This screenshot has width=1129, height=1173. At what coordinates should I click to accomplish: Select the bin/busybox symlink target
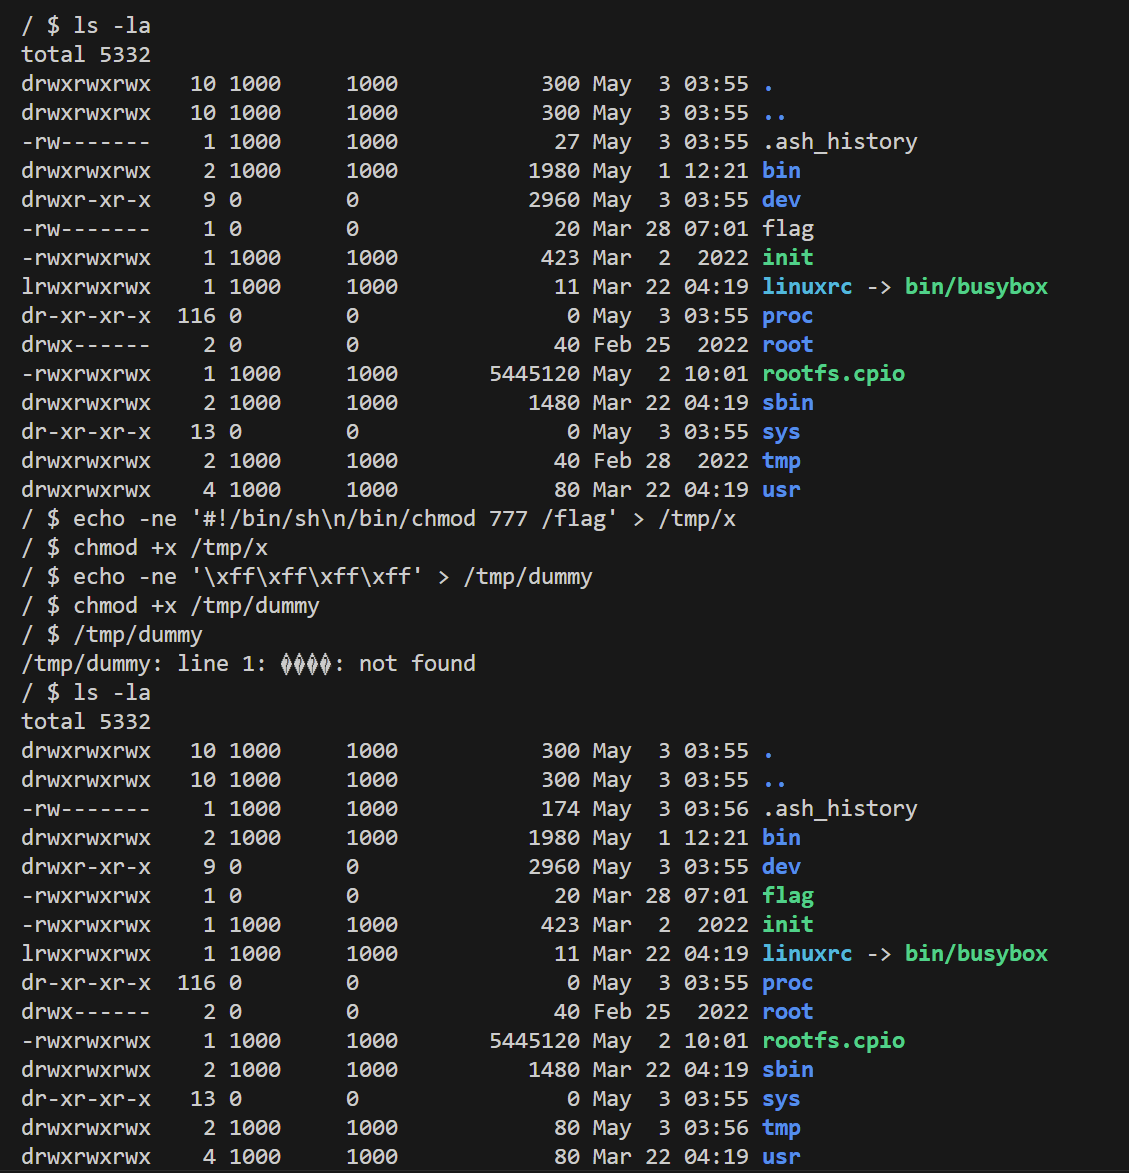(x=976, y=286)
